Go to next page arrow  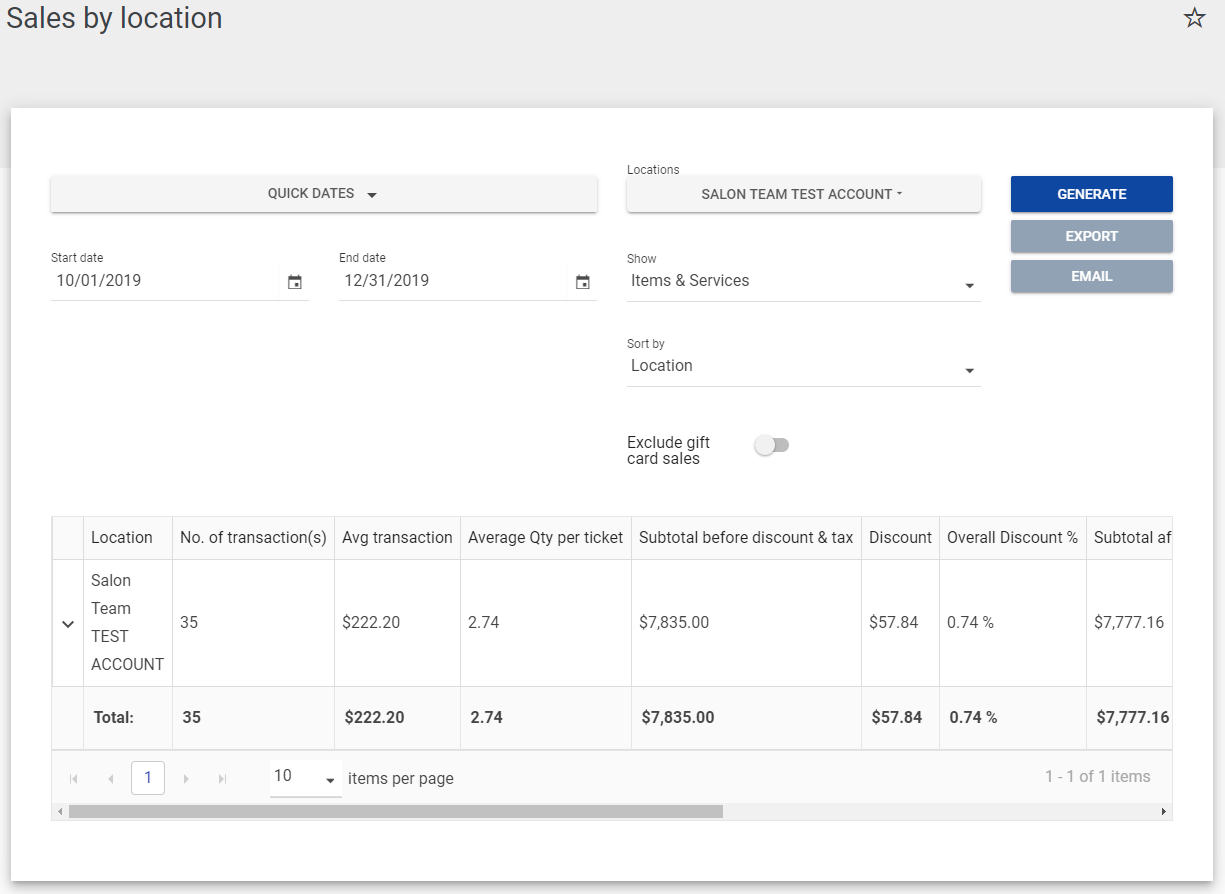tap(186, 778)
